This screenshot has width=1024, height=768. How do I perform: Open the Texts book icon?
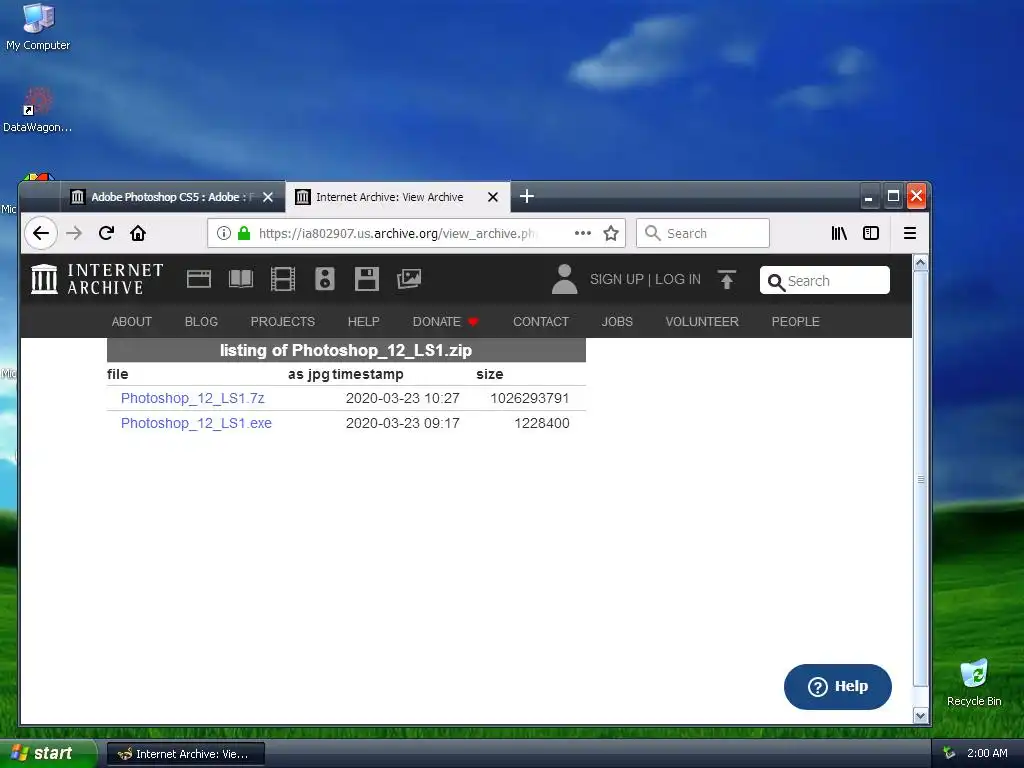tap(241, 279)
